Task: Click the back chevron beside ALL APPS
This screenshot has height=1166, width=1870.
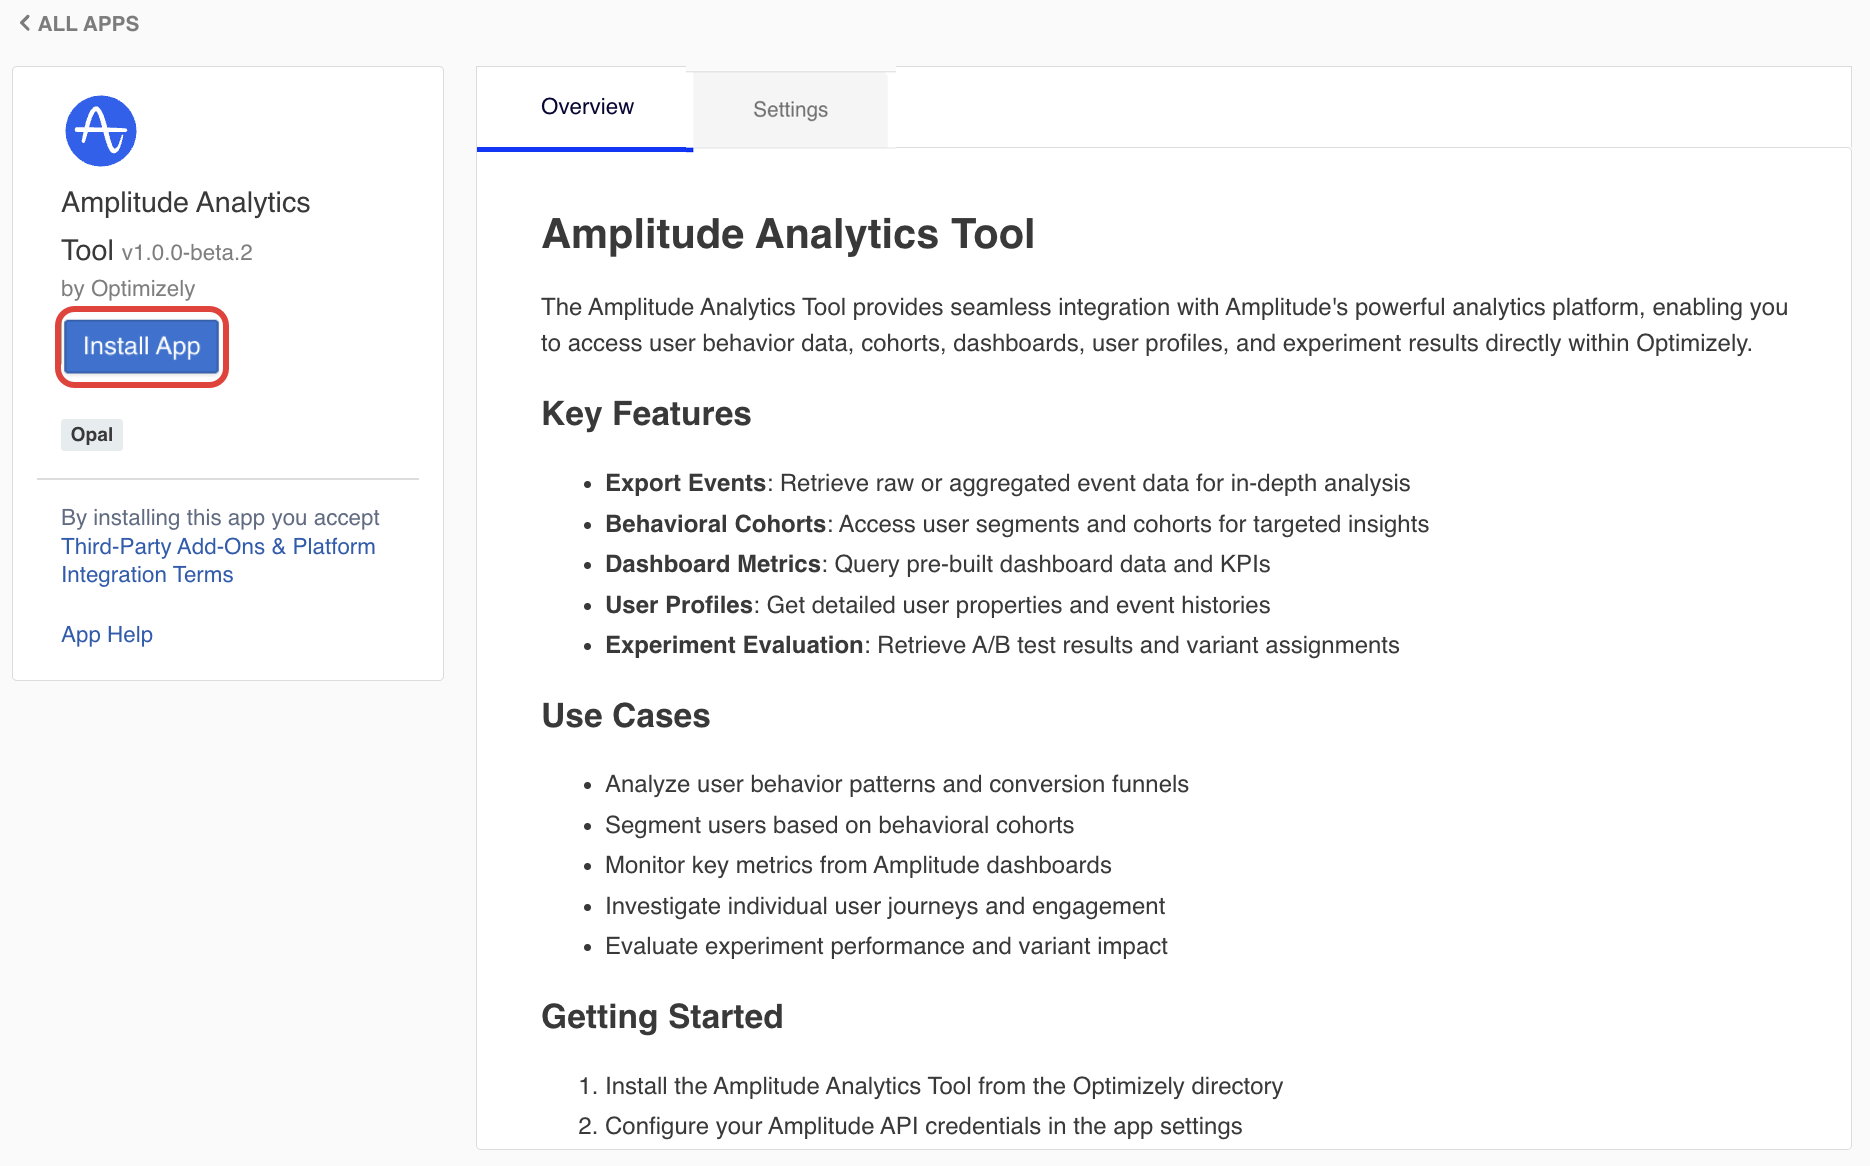Action: coord(24,23)
